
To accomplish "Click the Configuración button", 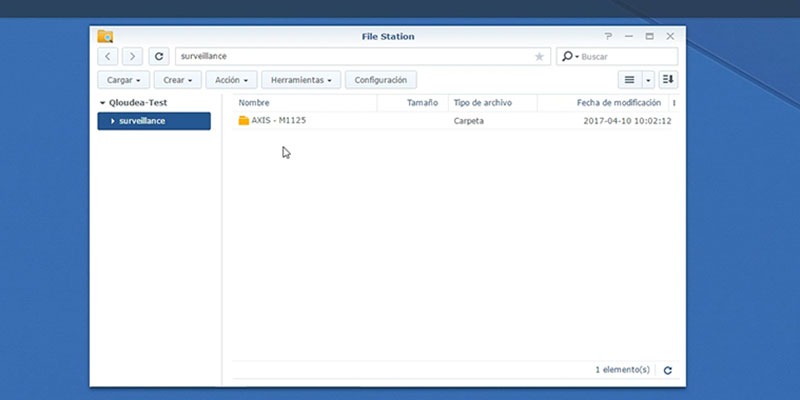I will pyautogui.click(x=381, y=80).
